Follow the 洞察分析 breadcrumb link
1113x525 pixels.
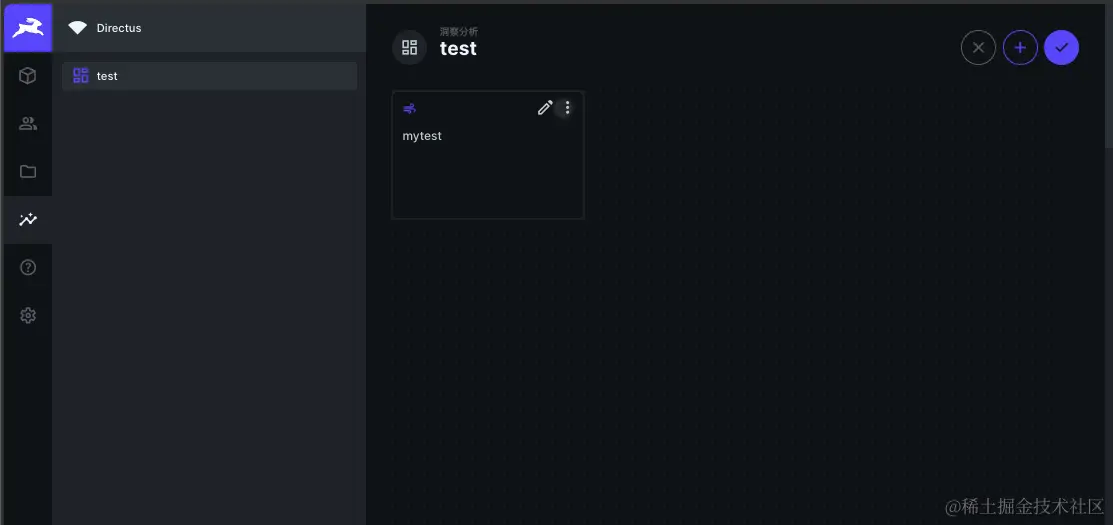459,32
